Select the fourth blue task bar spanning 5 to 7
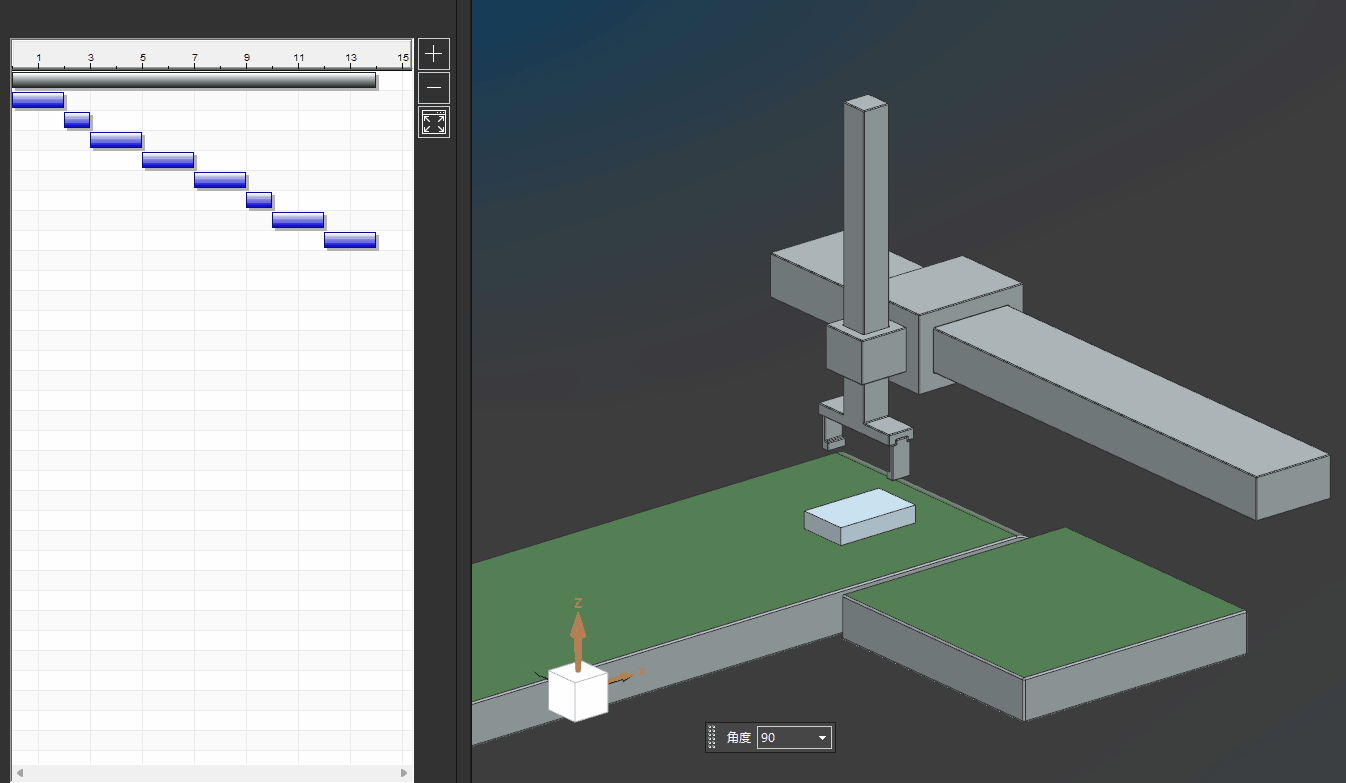This screenshot has height=783, width=1346. tap(168, 160)
